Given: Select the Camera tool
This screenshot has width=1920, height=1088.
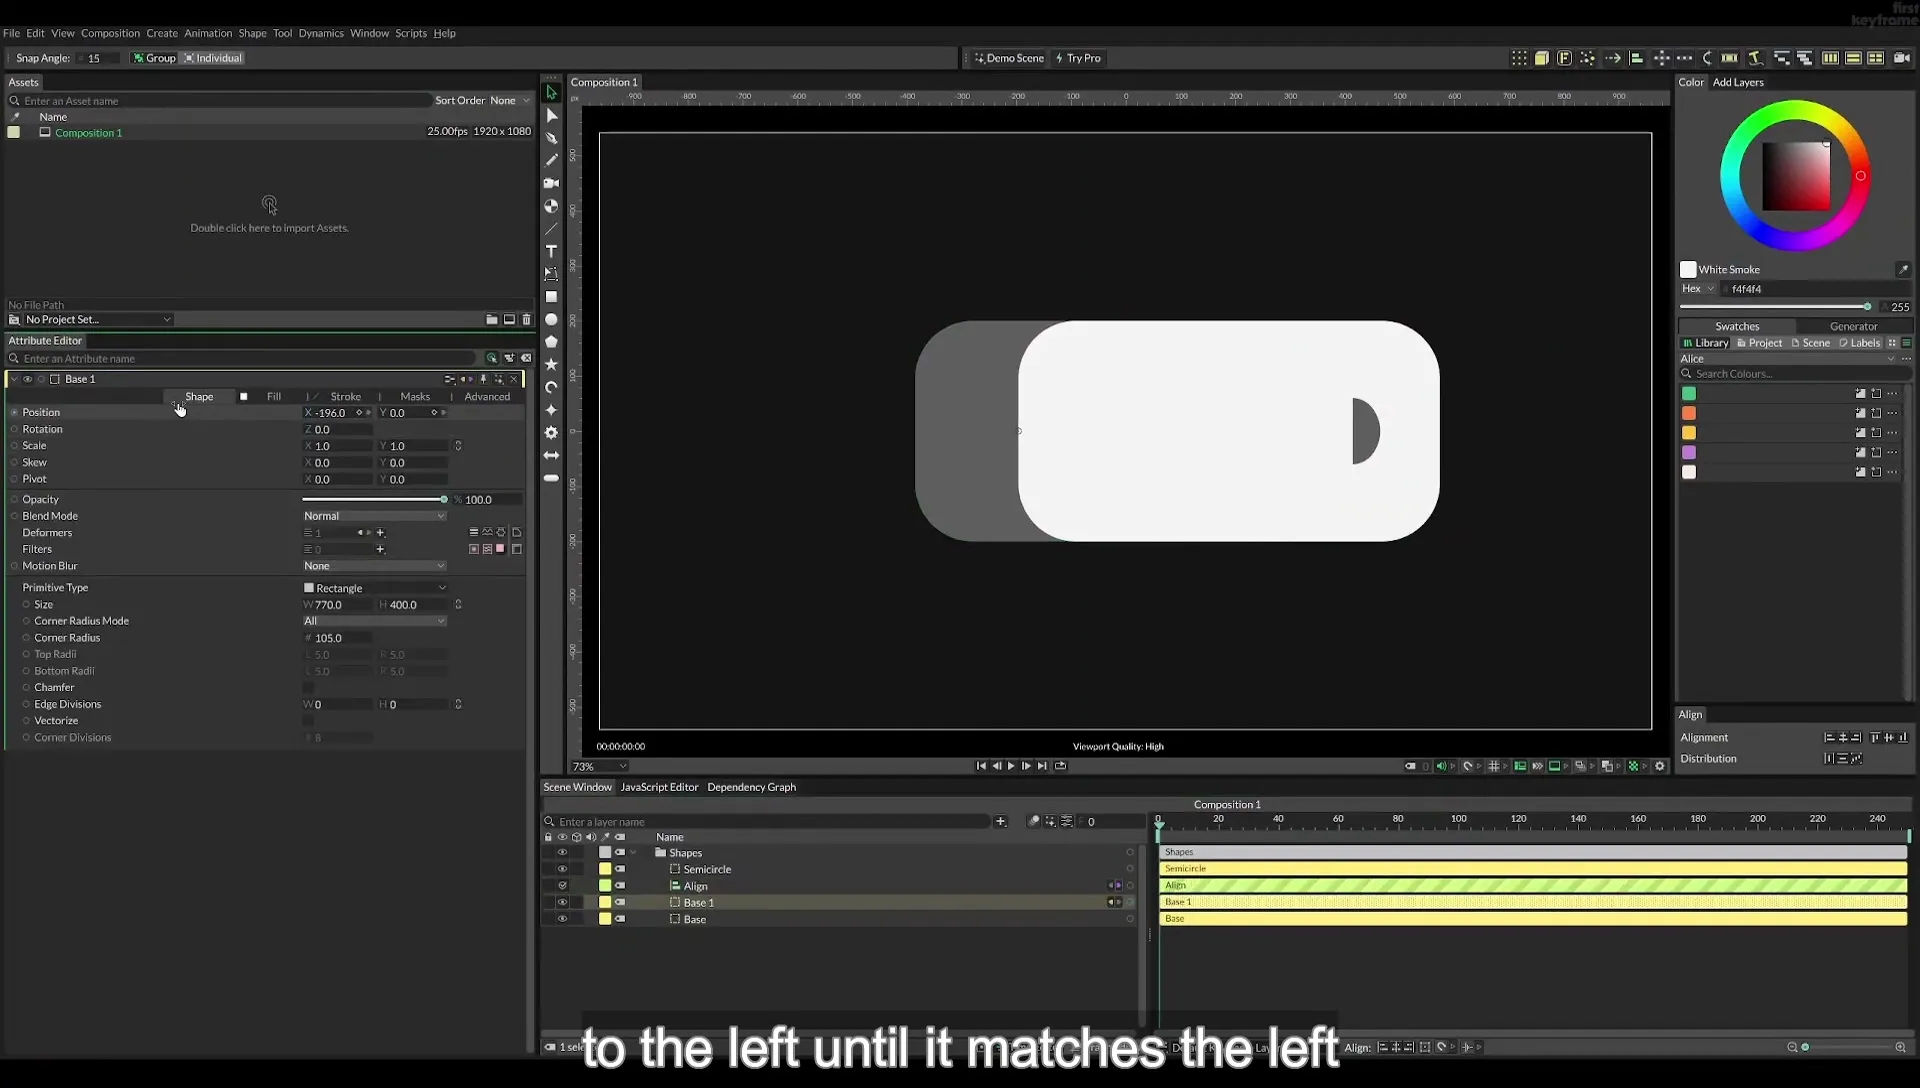Looking at the screenshot, I should [x=551, y=183].
